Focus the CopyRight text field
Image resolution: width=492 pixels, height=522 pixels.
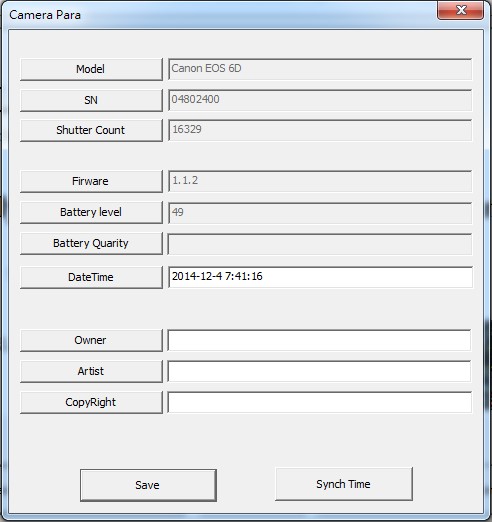(x=319, y=402)
